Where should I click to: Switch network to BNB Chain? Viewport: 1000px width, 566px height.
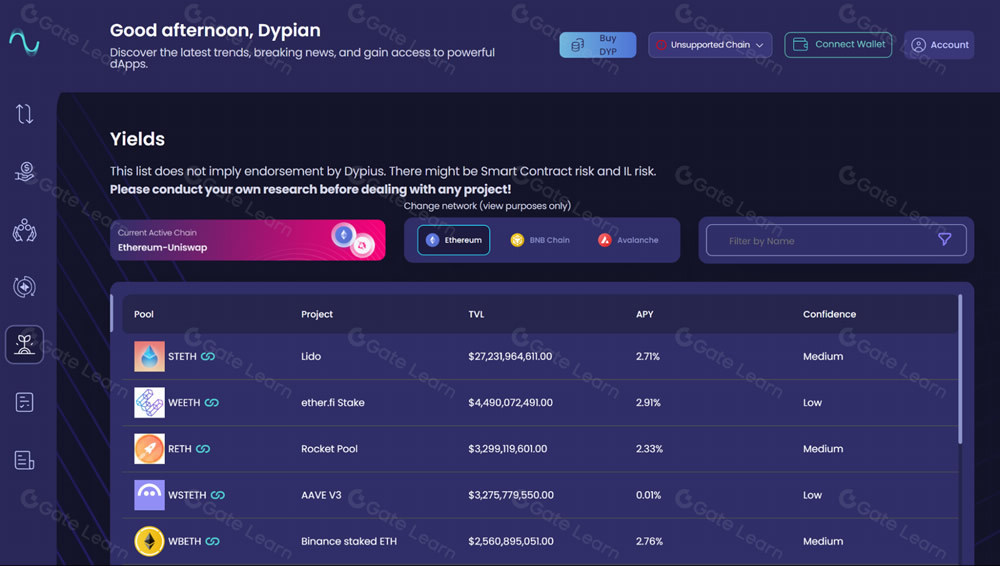[x=540, y=240]
